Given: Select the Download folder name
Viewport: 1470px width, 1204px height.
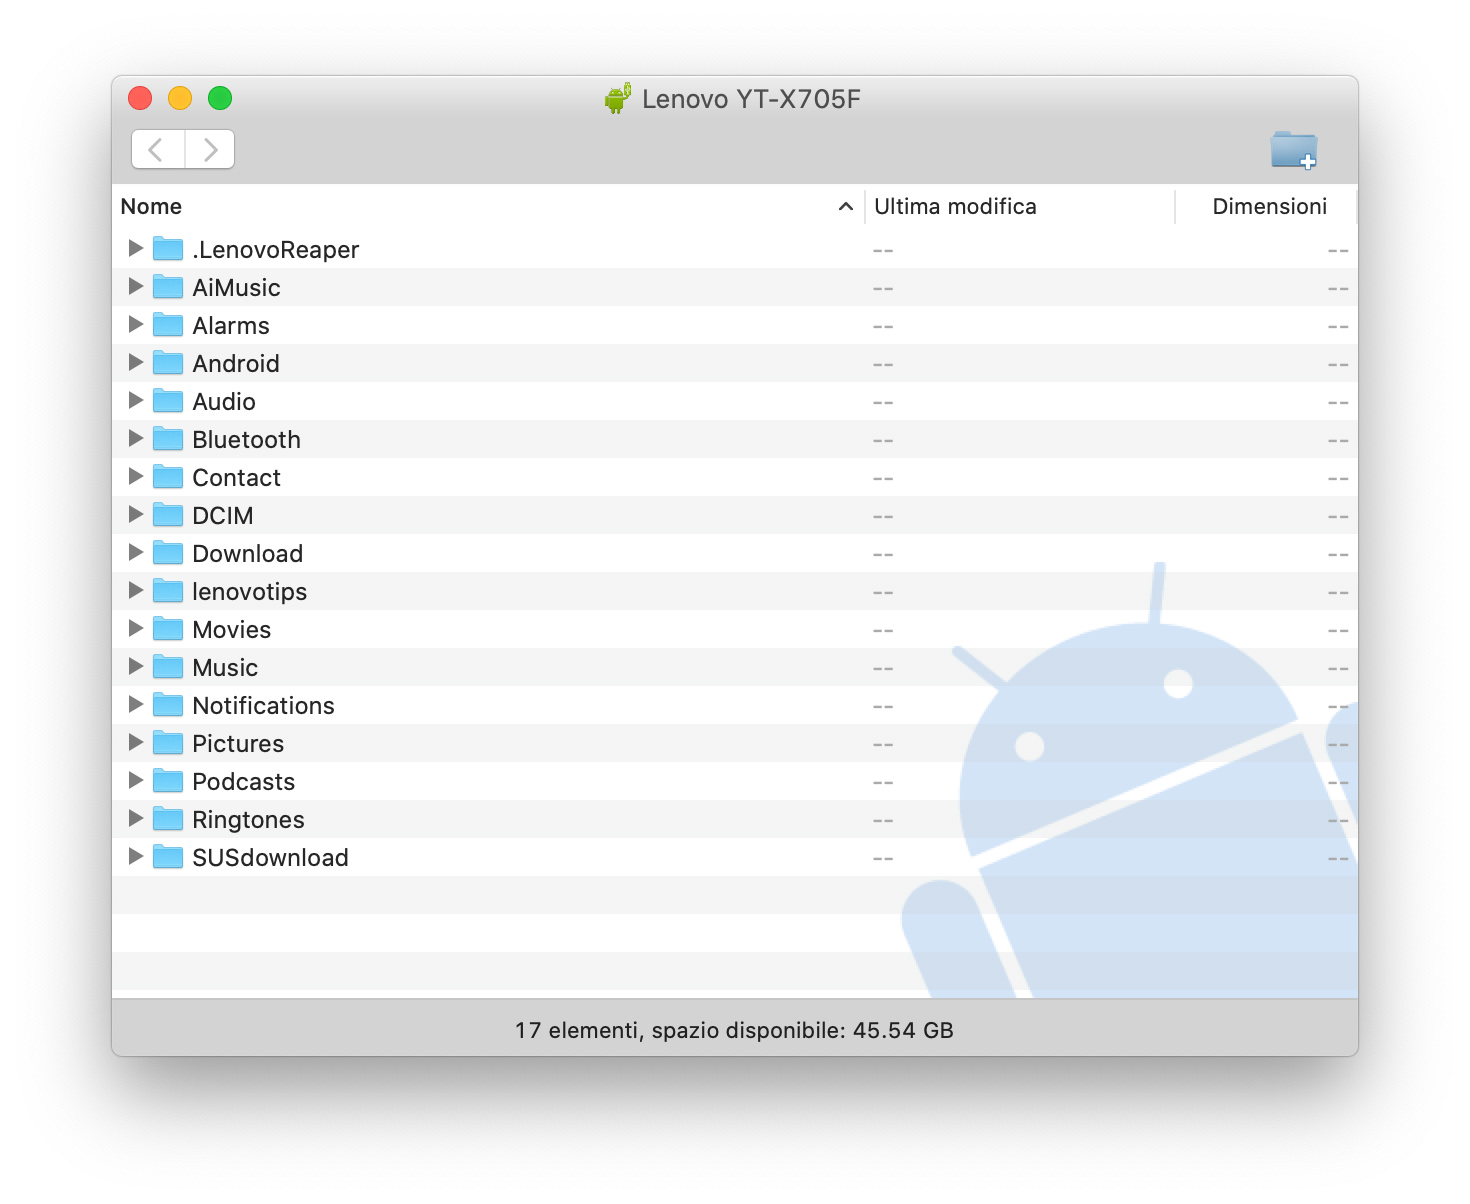Looking at the screenshot, I should click(x=247, y=554).
